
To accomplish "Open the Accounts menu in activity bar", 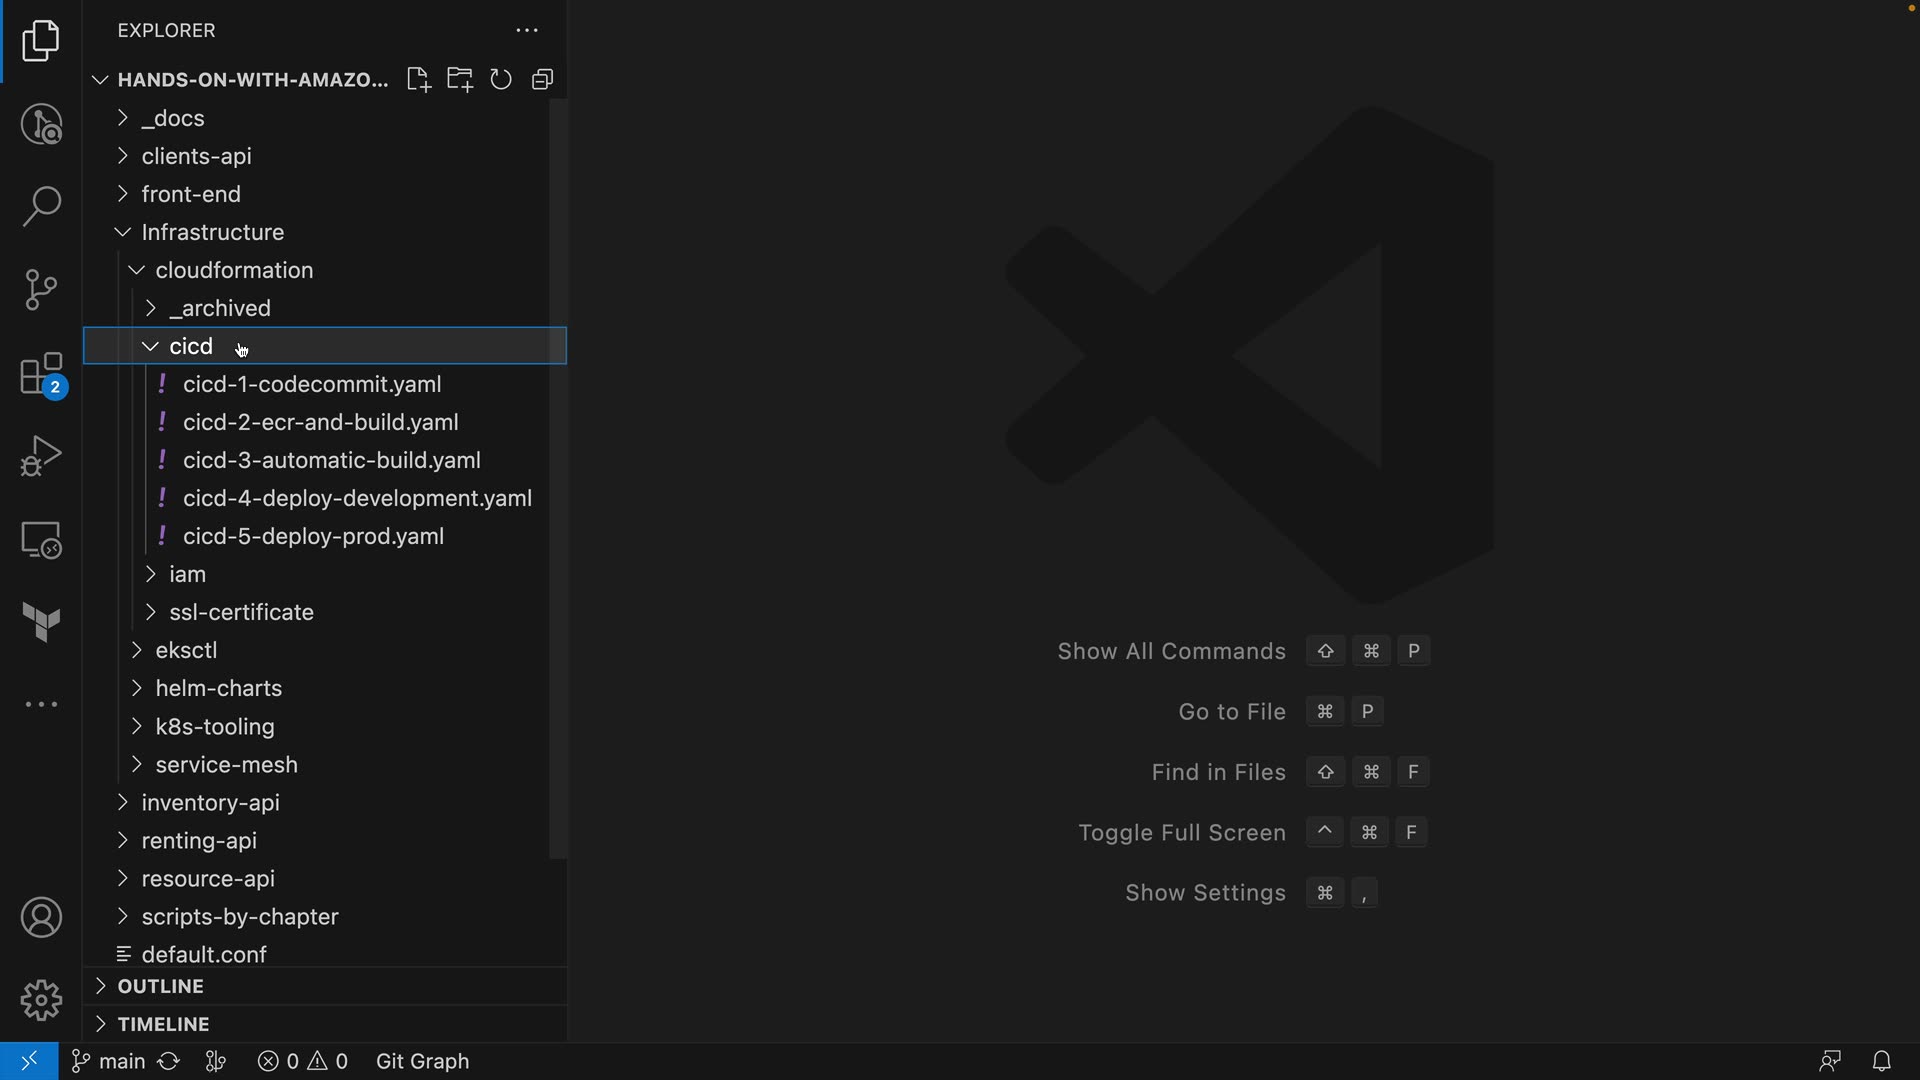I will [x=41, y=918].
